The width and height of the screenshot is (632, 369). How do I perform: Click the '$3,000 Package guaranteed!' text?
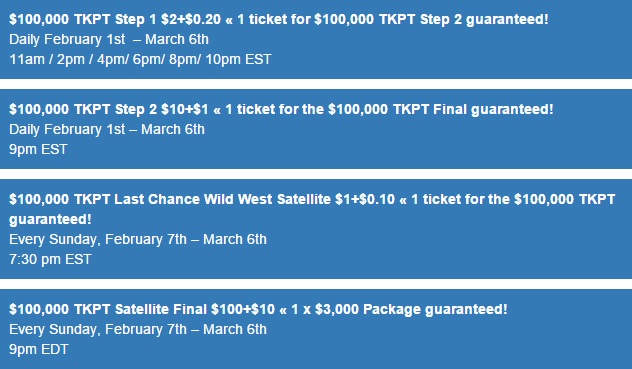click(411, 309)
